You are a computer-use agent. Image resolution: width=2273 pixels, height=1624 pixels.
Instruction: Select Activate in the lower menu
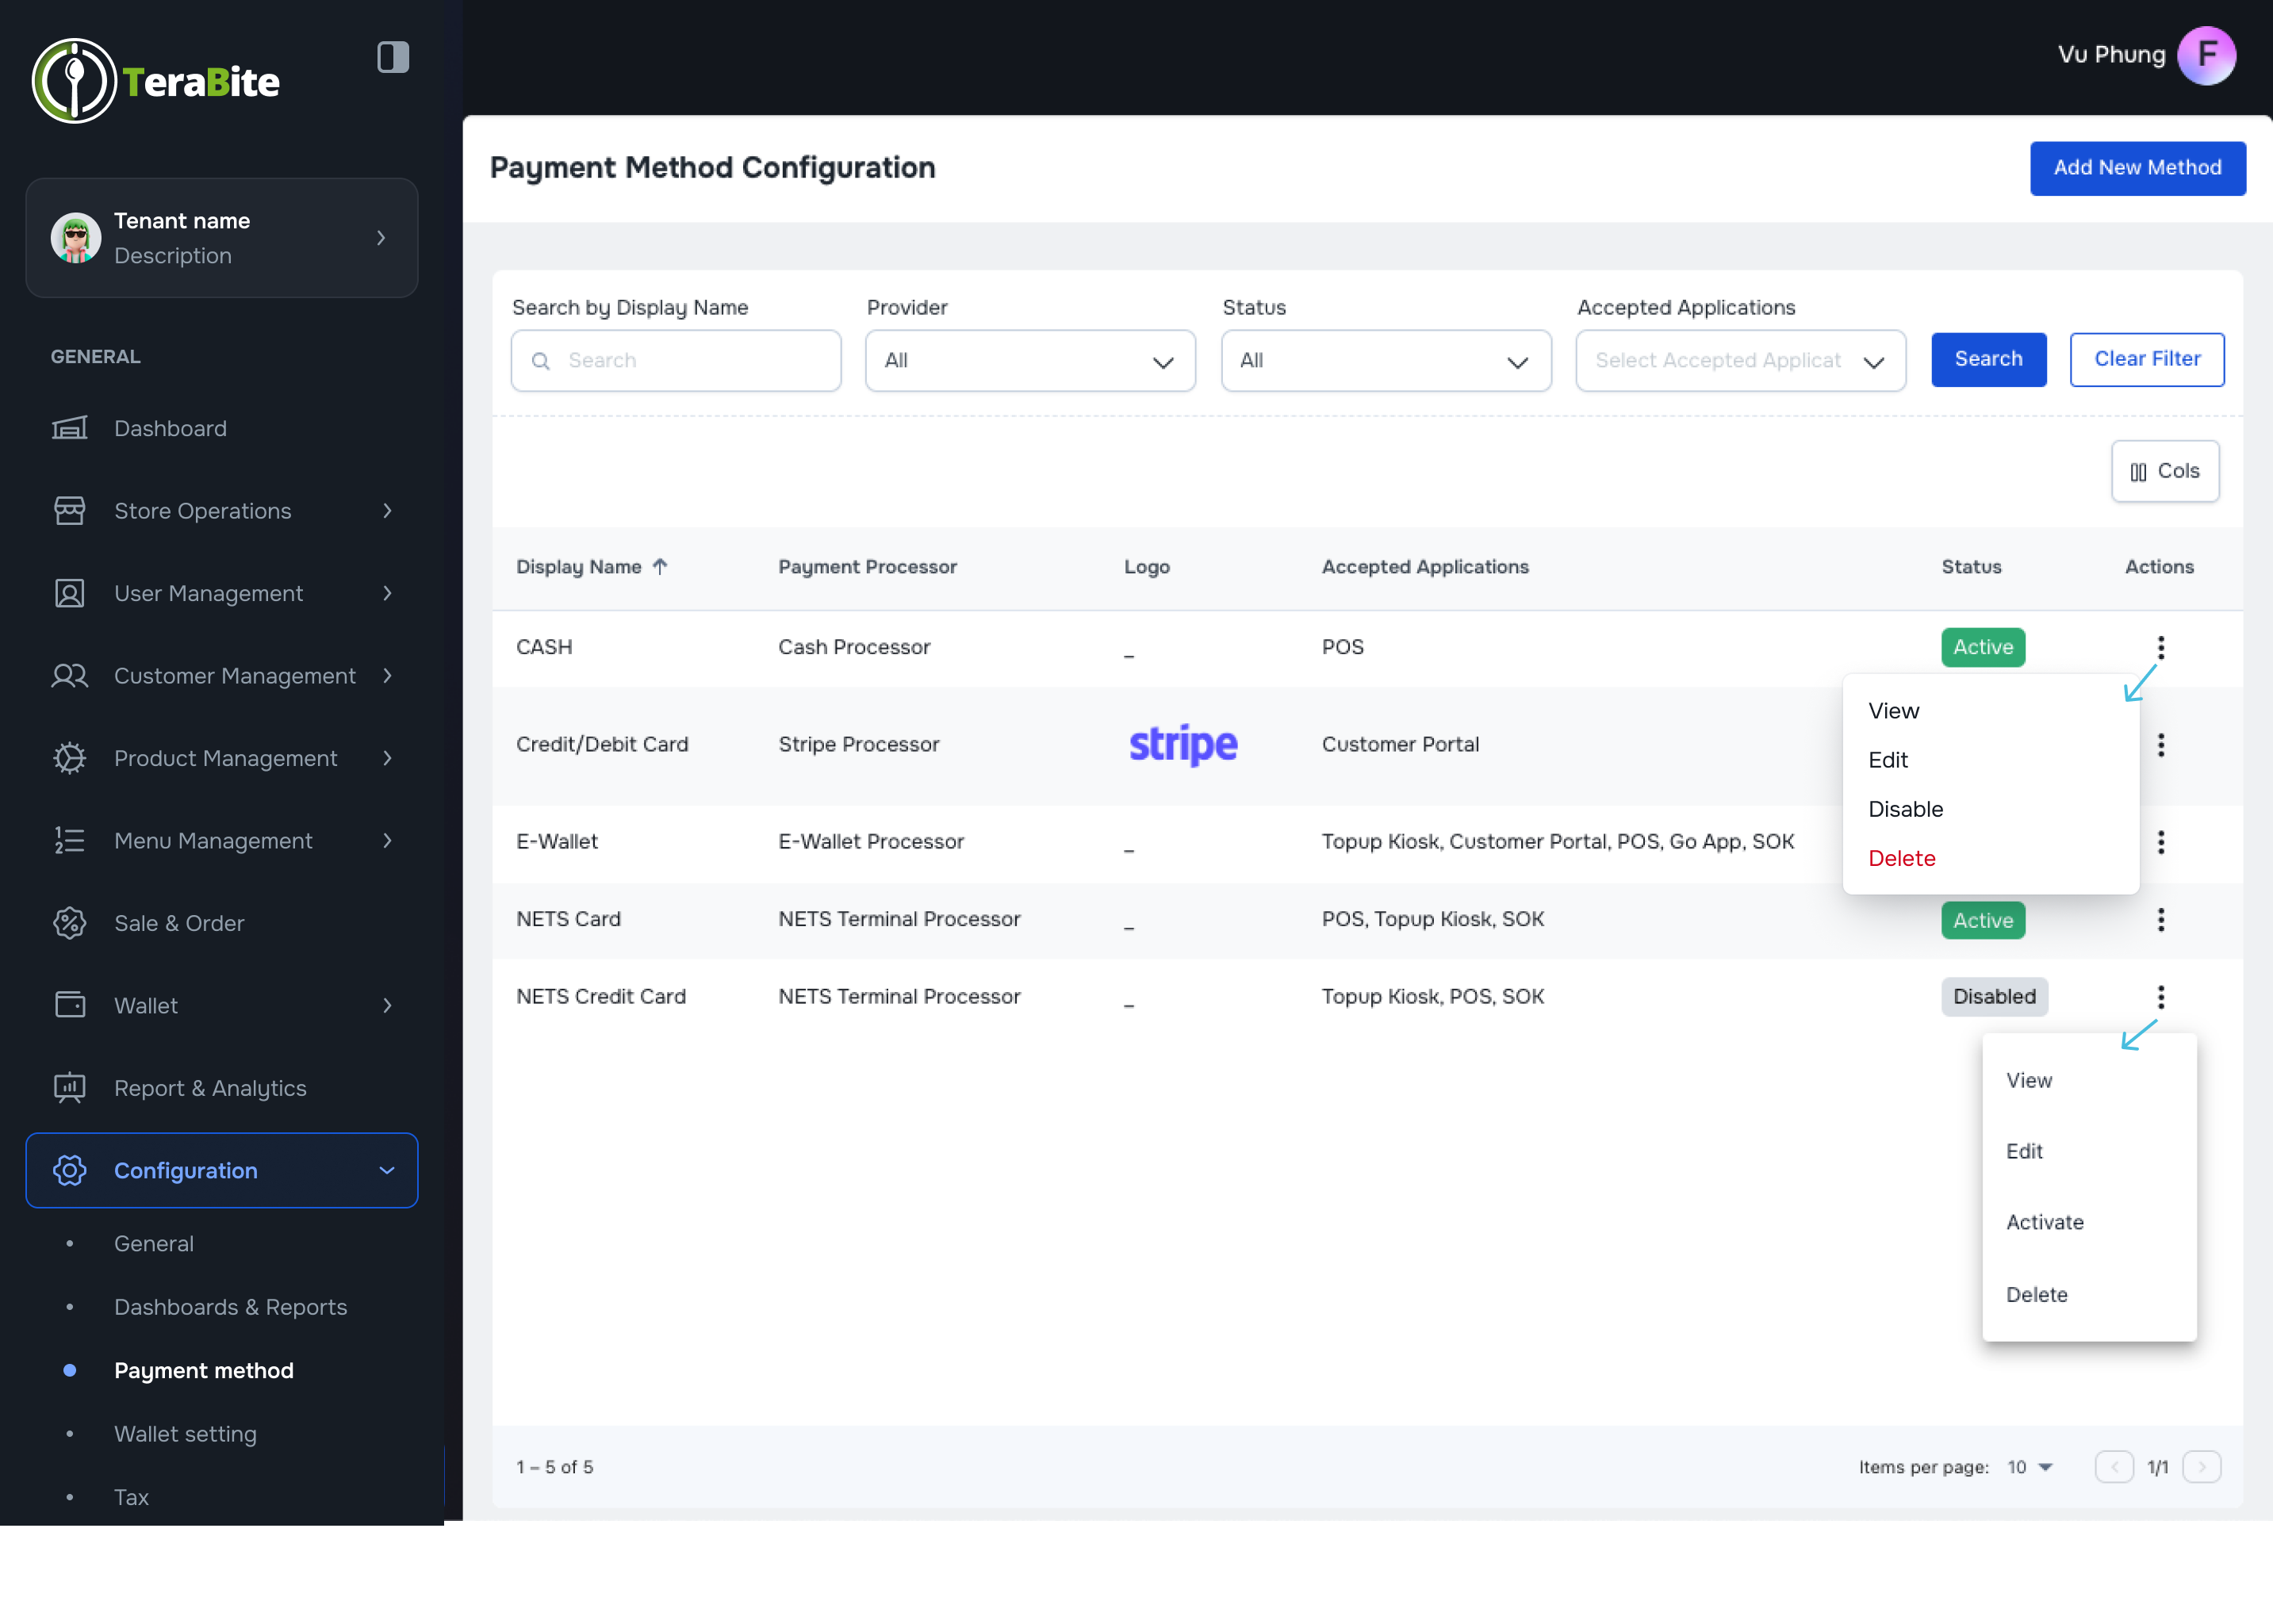coord(2044,1222)
